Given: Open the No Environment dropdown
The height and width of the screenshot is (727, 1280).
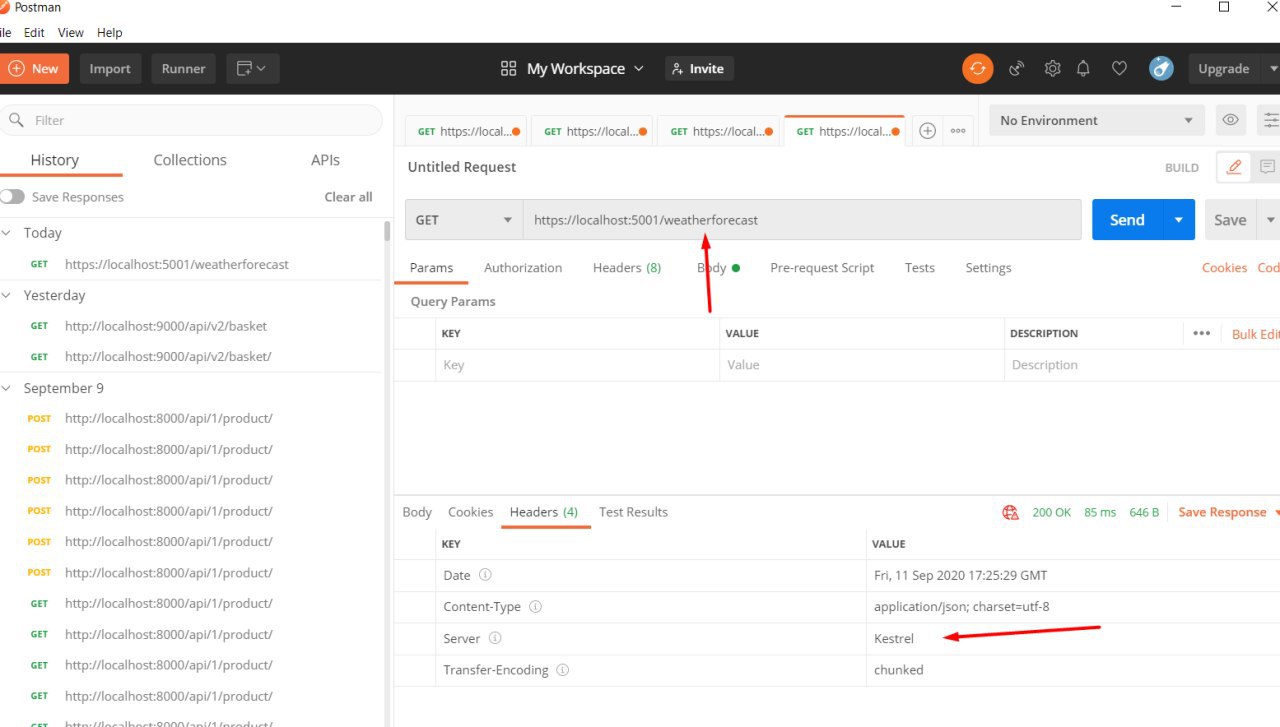Looking at the screenshot, I should coord(1096,120).
